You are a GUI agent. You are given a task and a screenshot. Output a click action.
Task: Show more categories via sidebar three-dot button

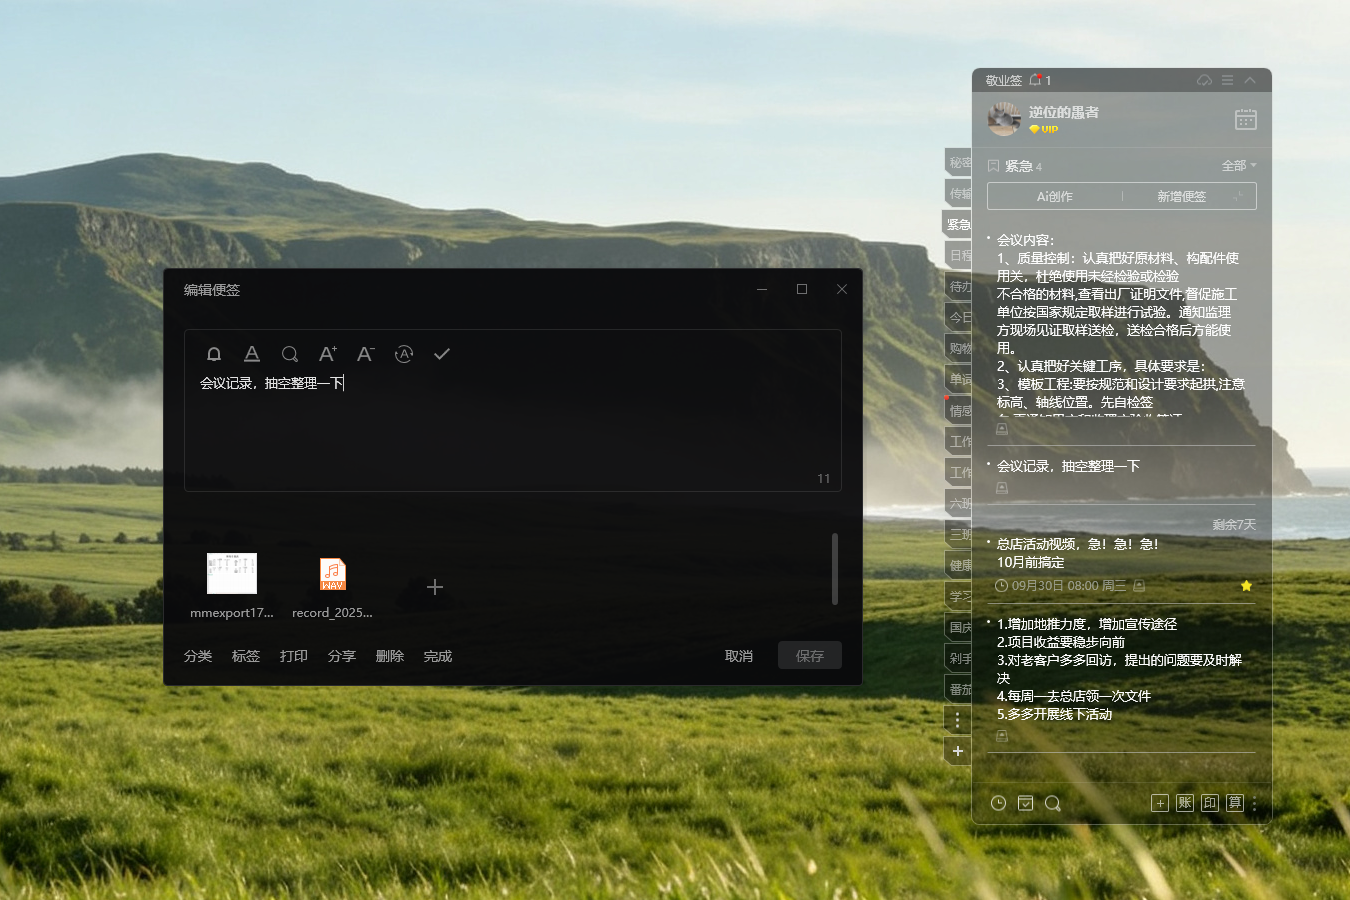tap(958, 720)
